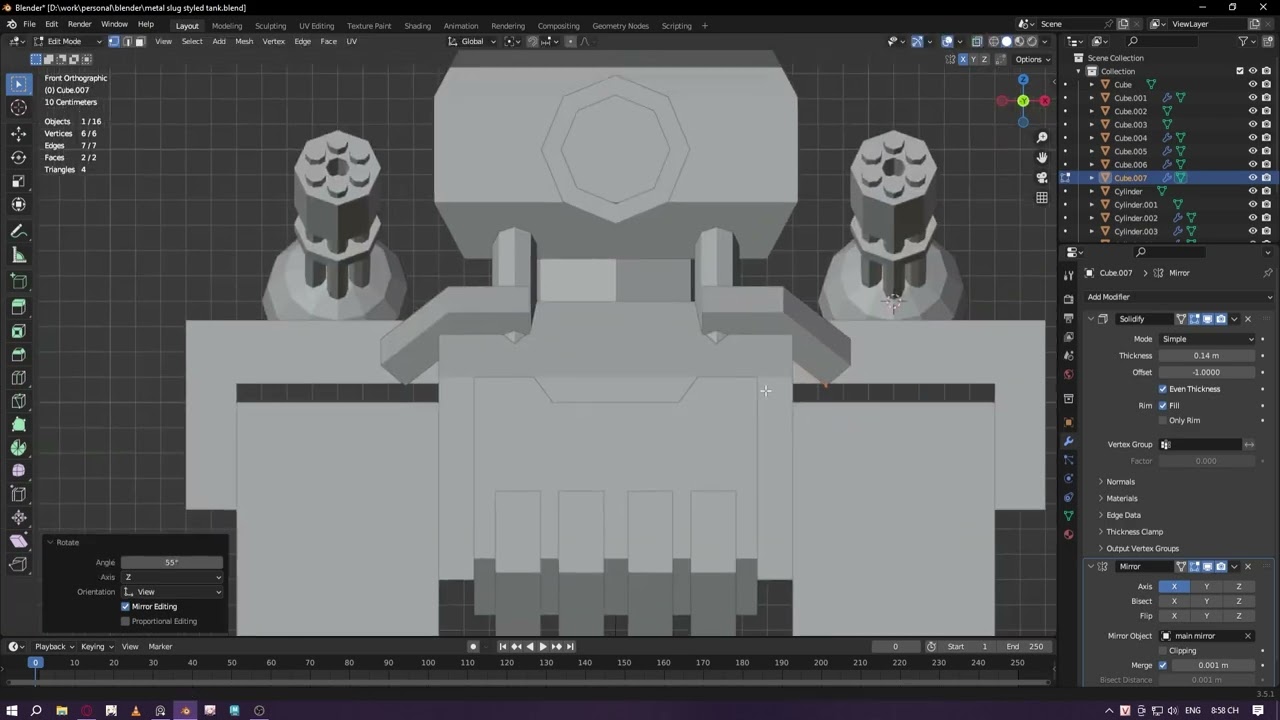1280x720 pixels.
Task: Open the Global transform orientation dropdown
Action: pyautogui.click(x=472, y=41)
